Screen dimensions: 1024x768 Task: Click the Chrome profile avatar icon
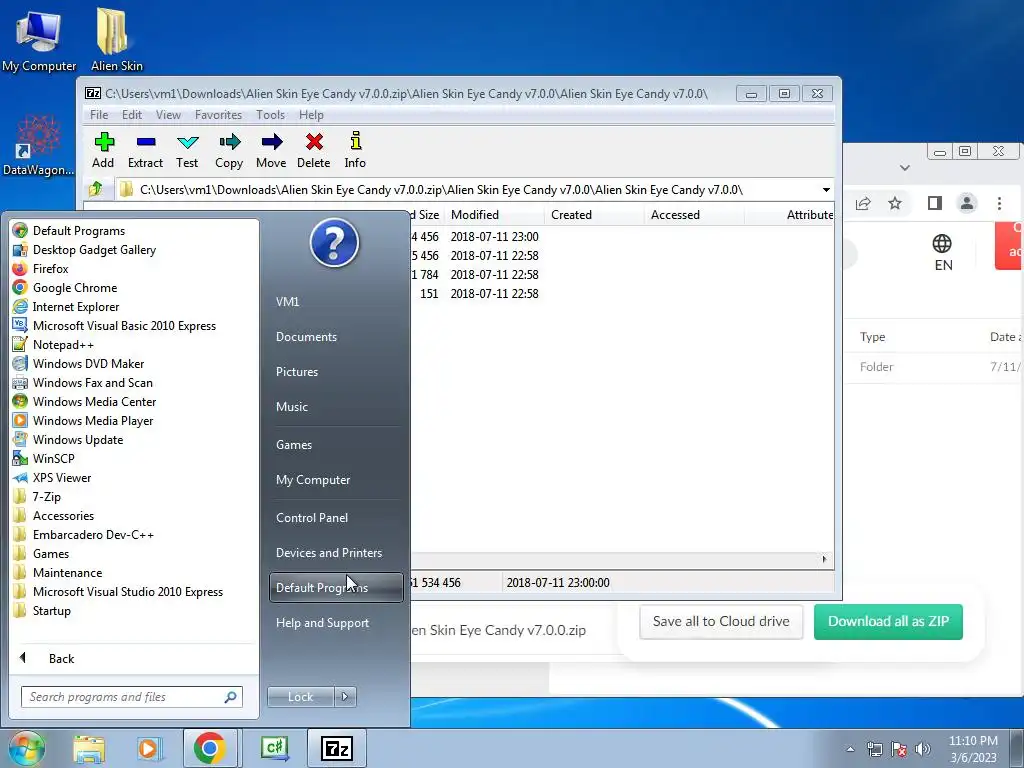tap(967, 203)
